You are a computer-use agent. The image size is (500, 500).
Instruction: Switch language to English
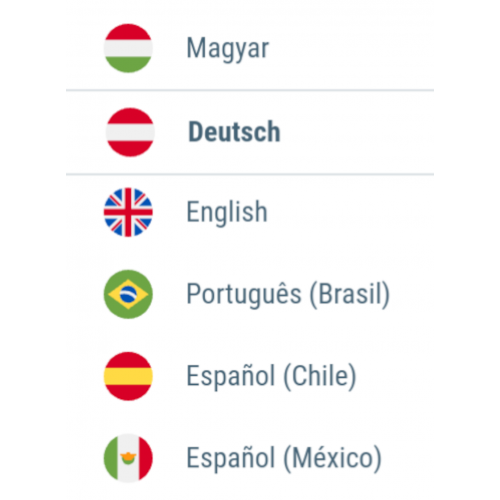250,212
